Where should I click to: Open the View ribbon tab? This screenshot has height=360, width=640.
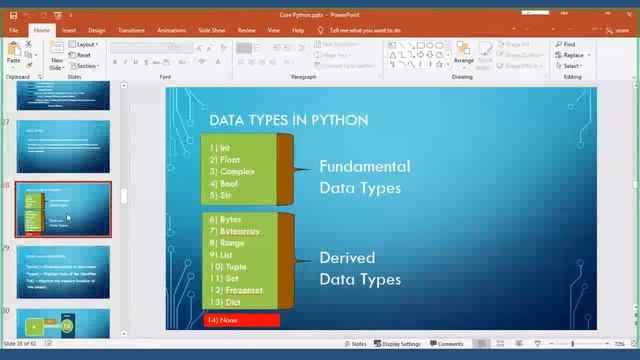[x=273, y=31]
